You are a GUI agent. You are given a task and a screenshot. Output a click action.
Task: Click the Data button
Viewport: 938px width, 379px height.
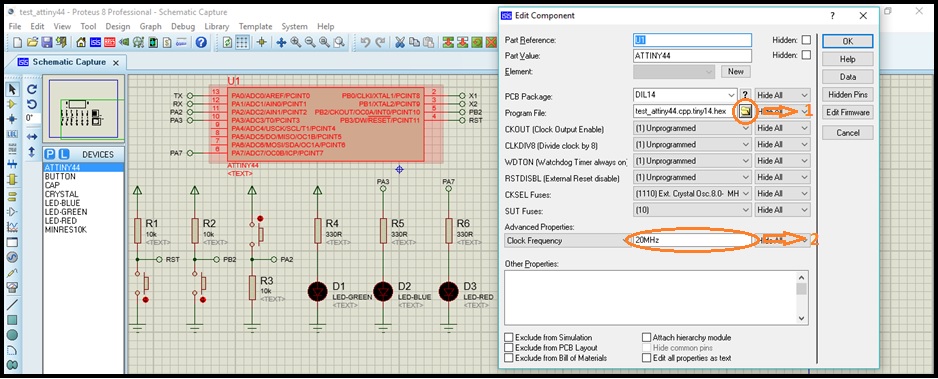pos(848,77)
